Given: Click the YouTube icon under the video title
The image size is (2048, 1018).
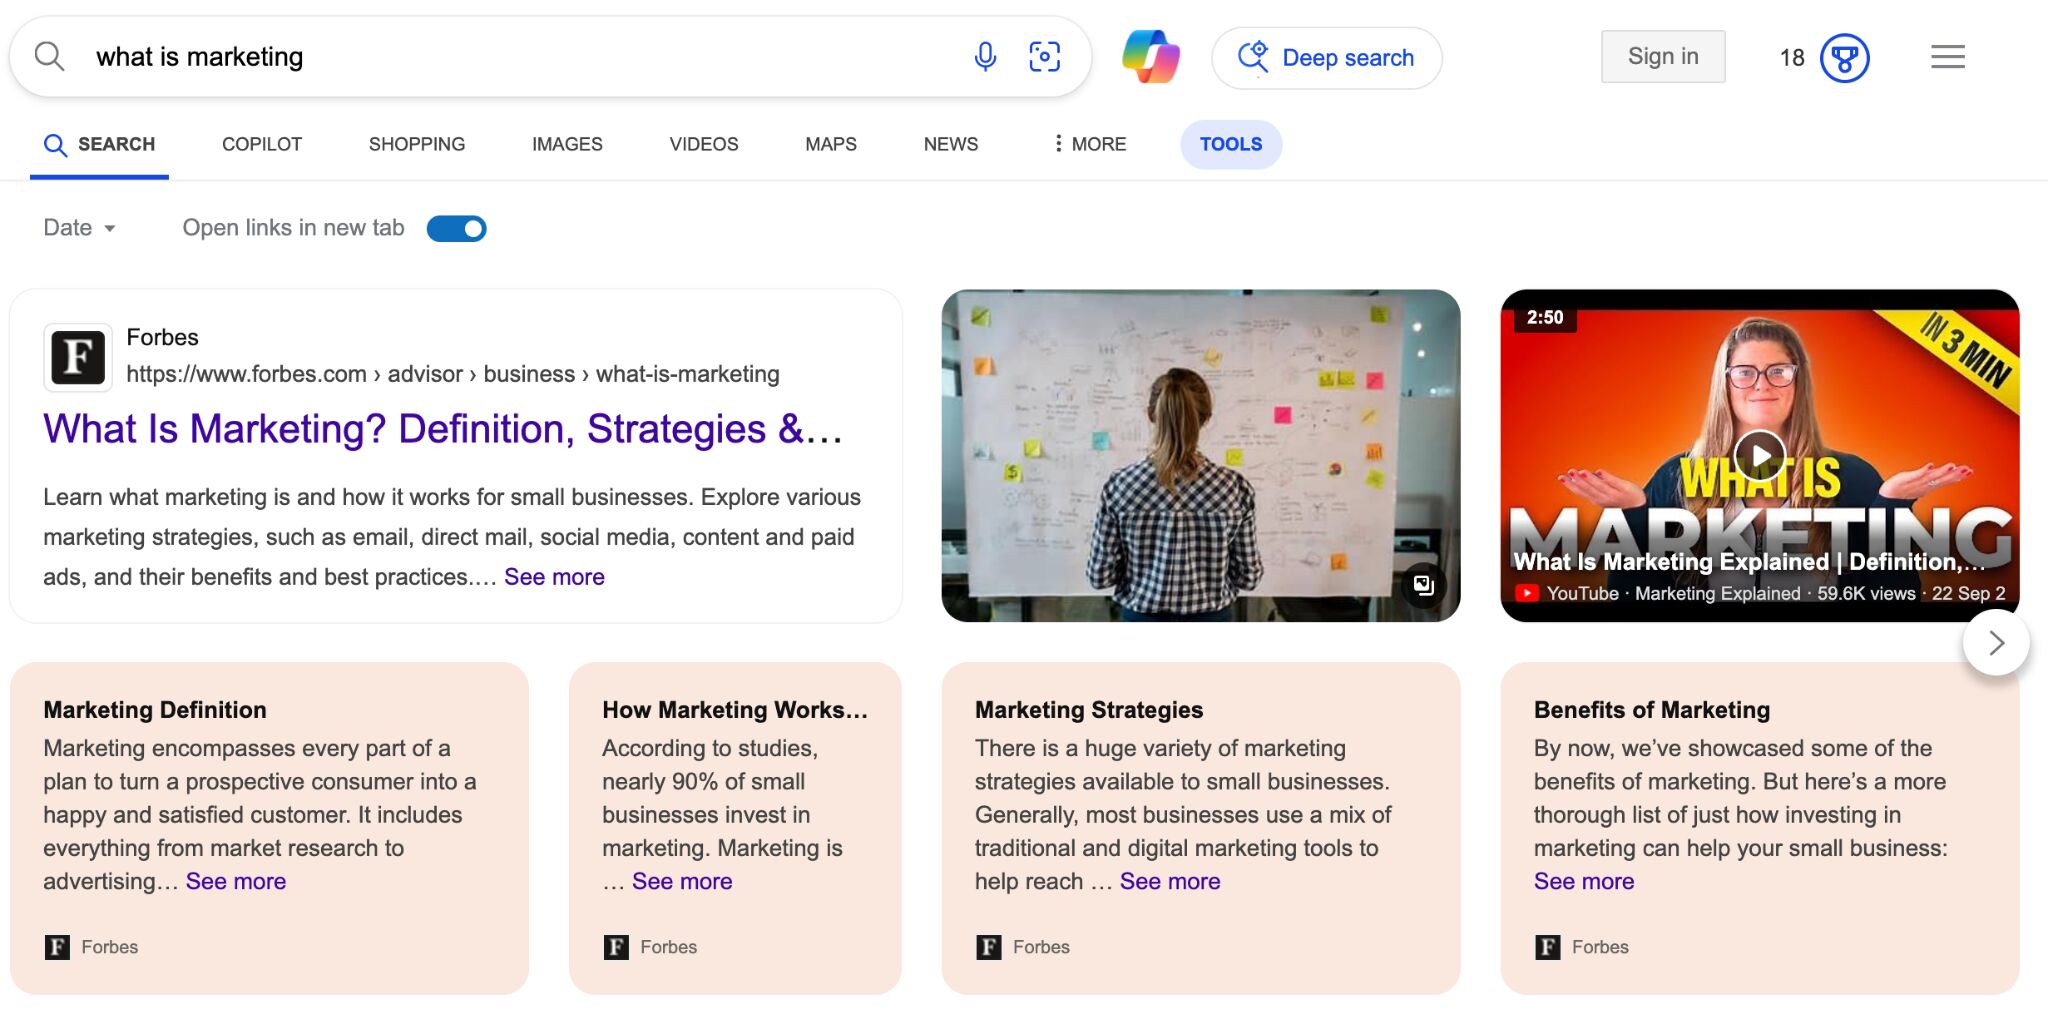Looking at the screenshot, I should [1526, 592].
